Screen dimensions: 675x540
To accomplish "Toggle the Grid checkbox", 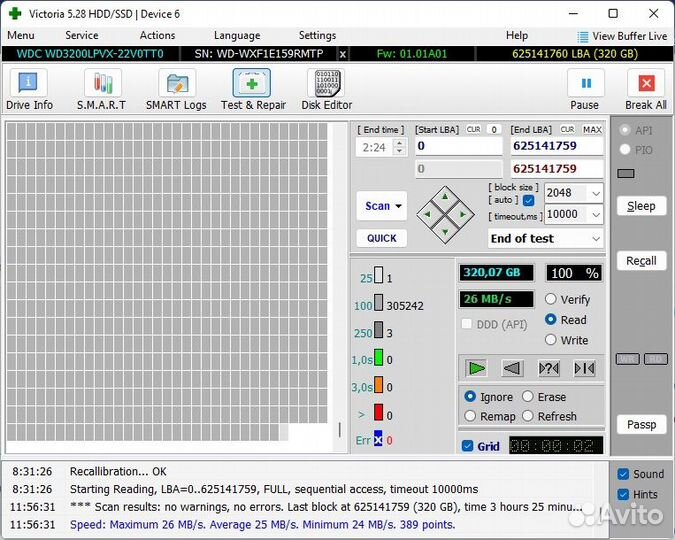I will point(467,446).
